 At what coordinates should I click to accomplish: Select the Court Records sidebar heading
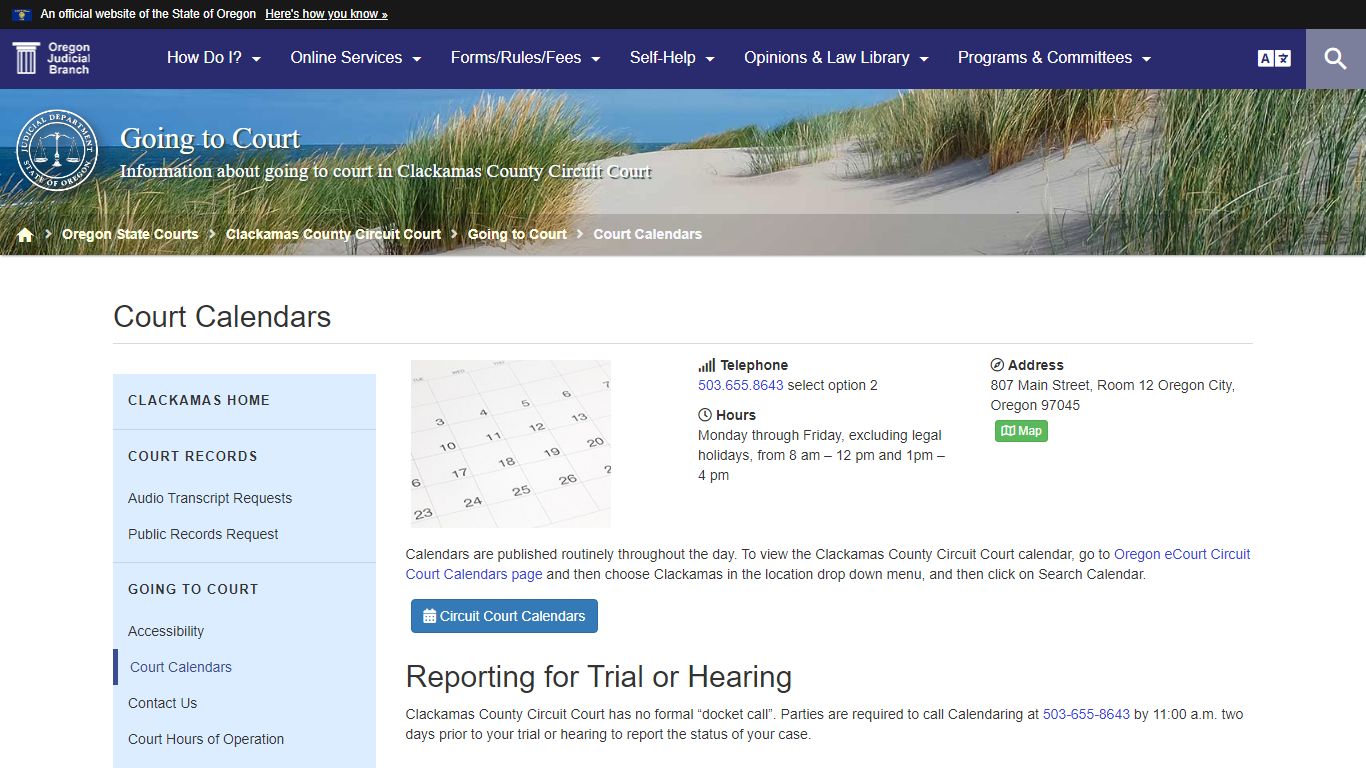click(x=193, y=456)
